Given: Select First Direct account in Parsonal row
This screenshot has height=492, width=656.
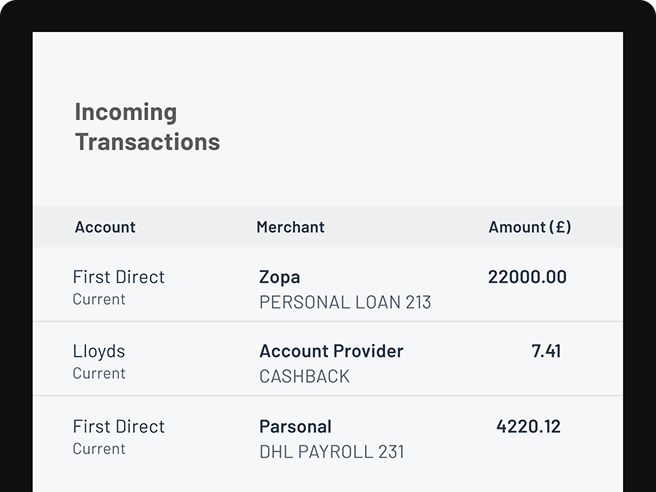Looking at the screenshot, I should point(119,427).
